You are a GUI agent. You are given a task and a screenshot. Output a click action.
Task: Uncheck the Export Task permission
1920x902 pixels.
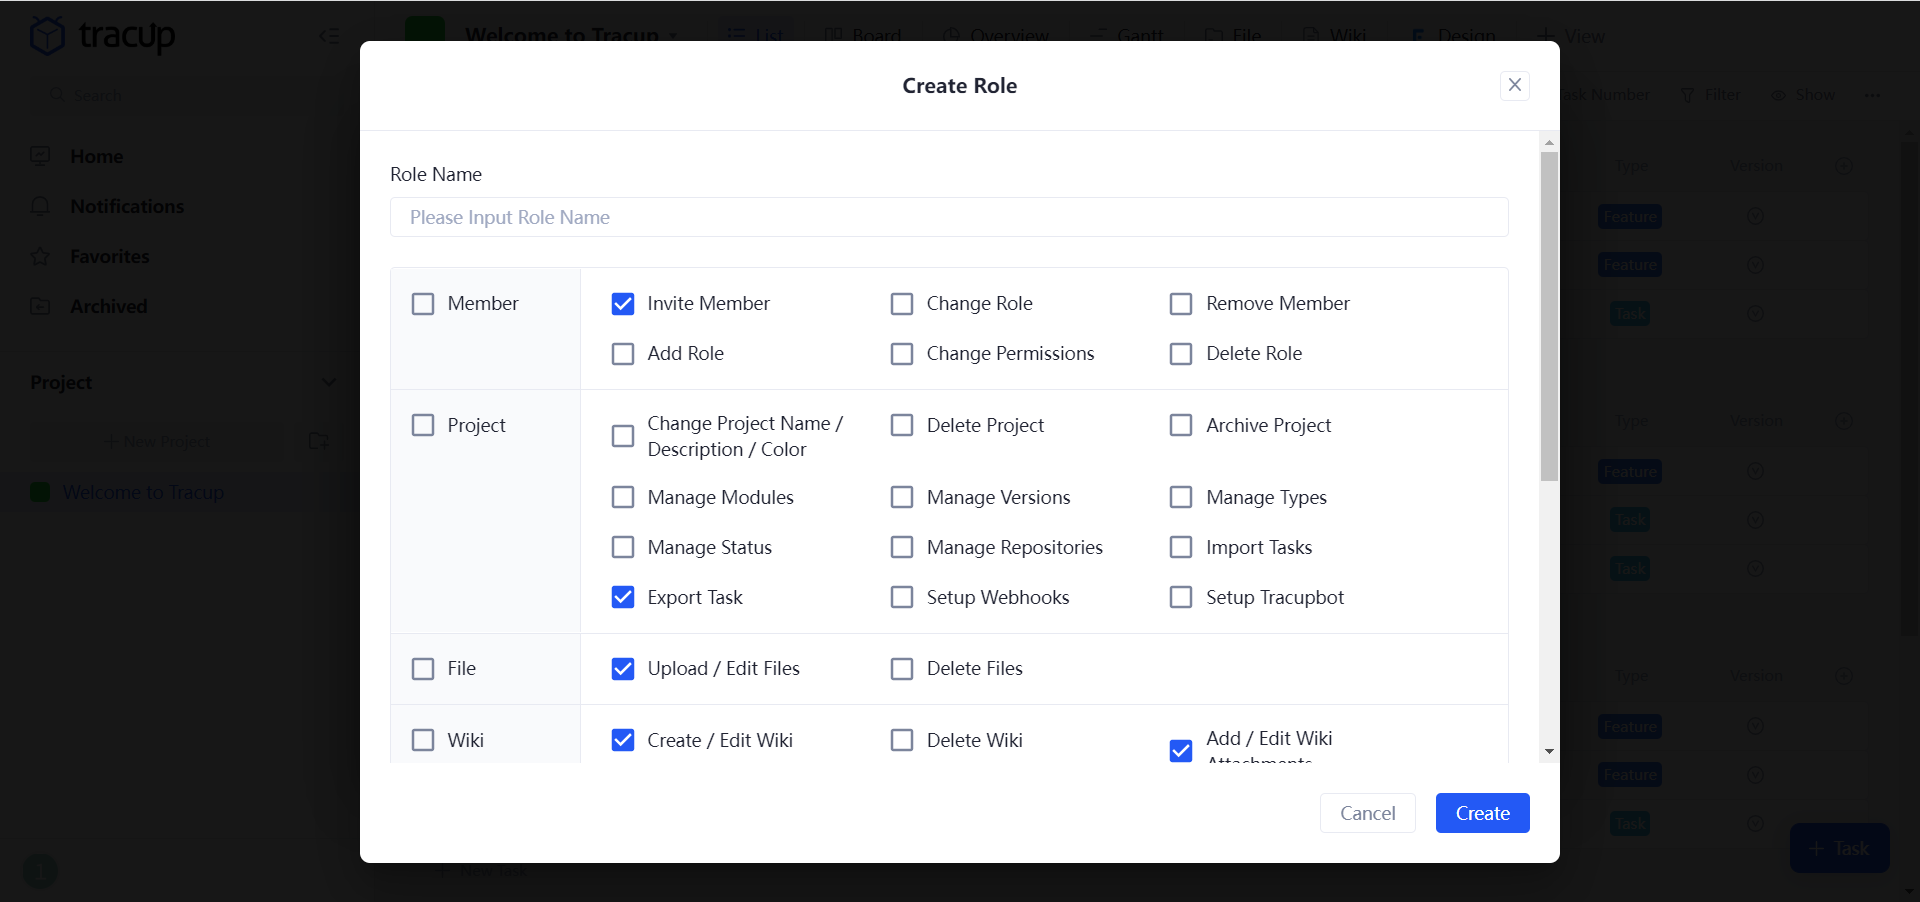tap(622, 597)
